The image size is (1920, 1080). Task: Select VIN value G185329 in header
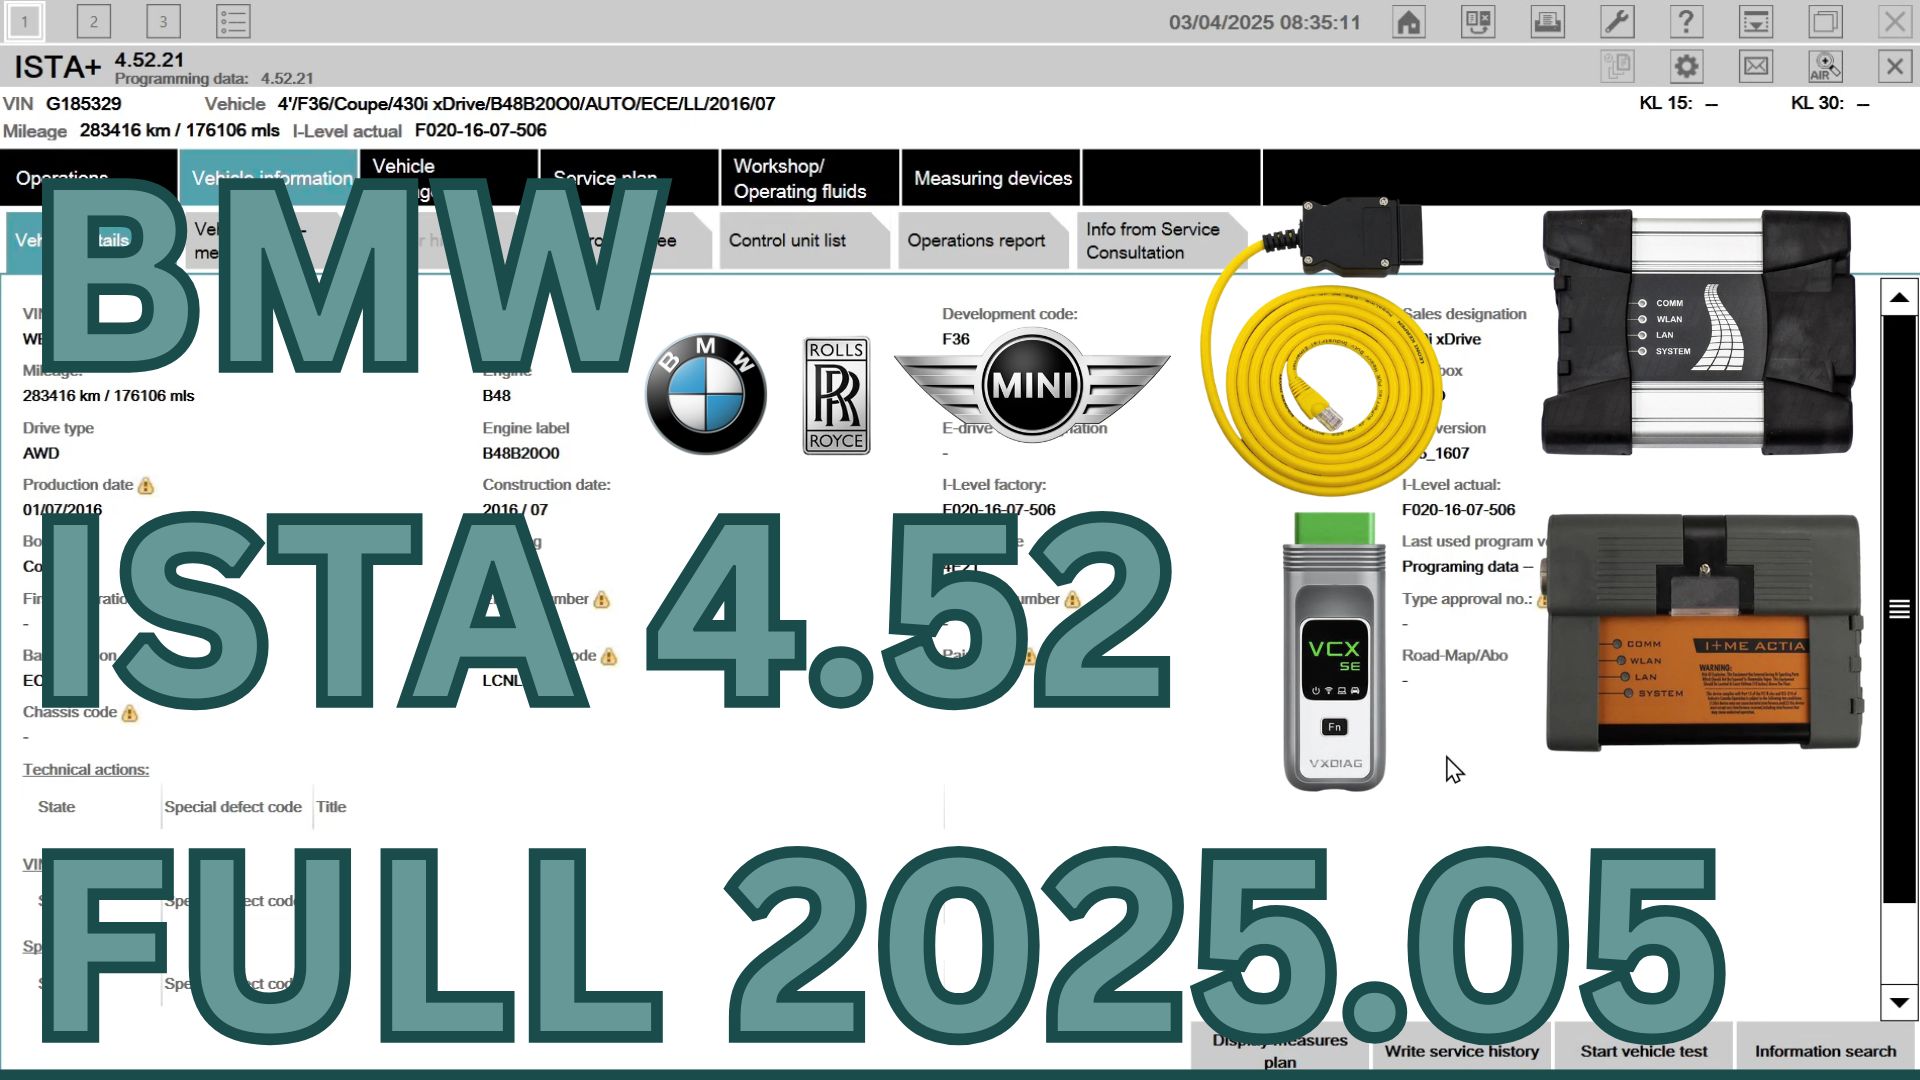pyautogui.click(x=84, y=103)
